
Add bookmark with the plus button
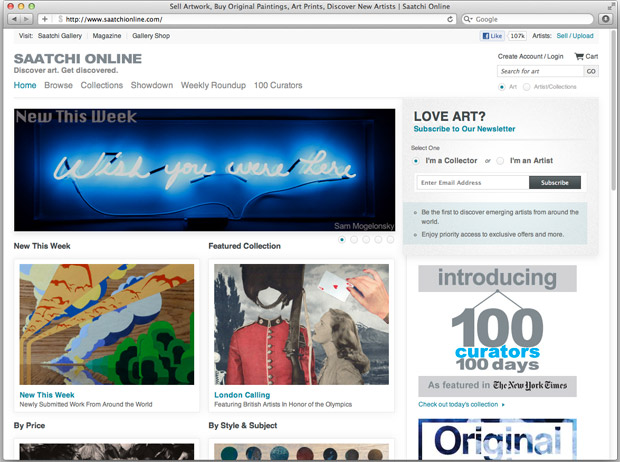click(45, 19)
